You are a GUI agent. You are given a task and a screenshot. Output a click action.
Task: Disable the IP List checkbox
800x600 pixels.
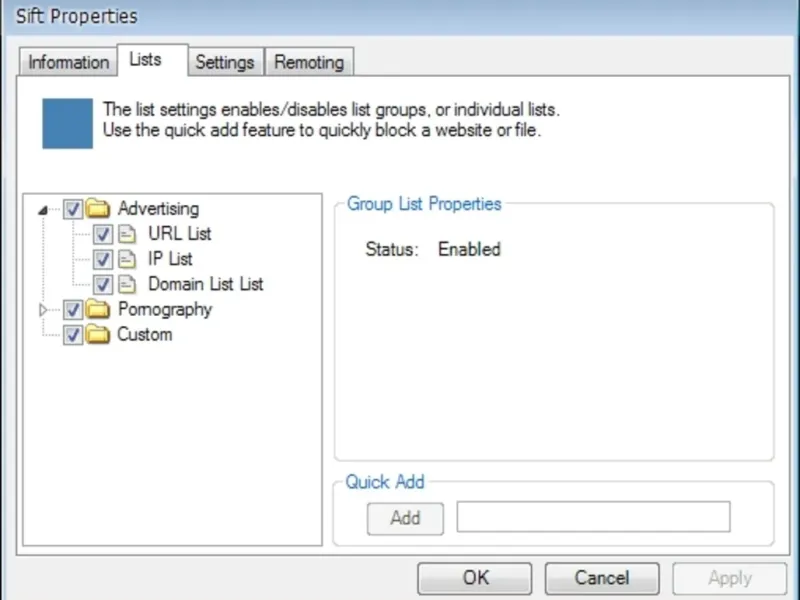103,259
